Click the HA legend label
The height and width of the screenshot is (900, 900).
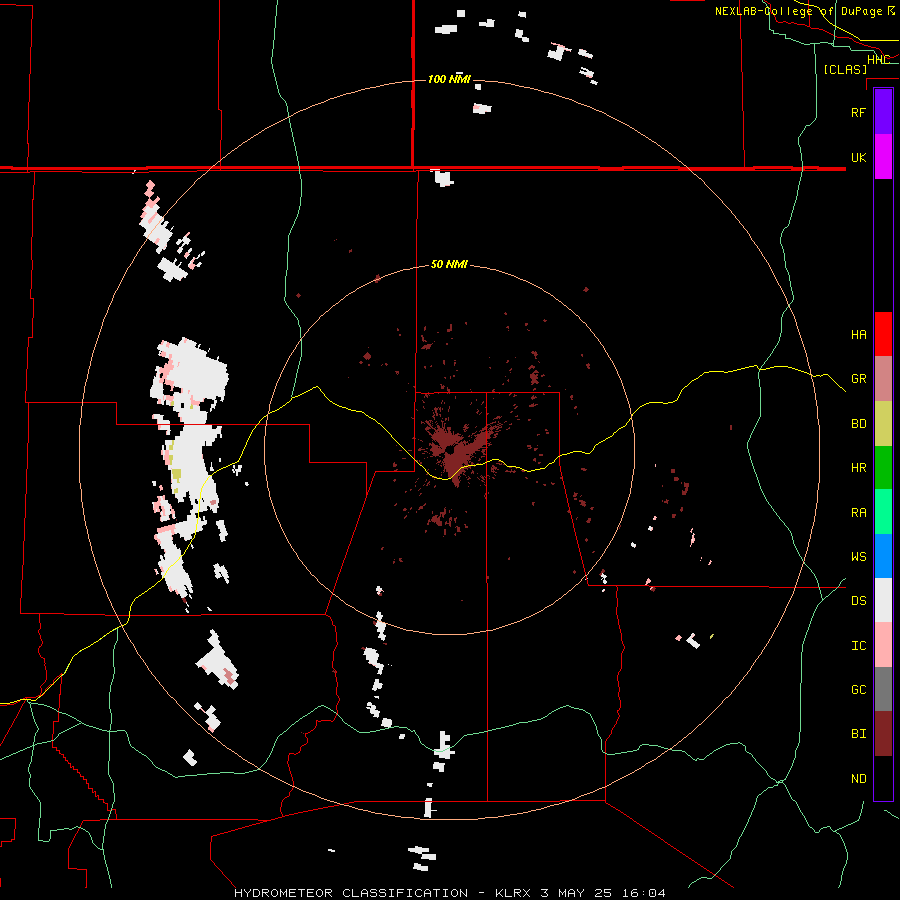tap(859, 335)
